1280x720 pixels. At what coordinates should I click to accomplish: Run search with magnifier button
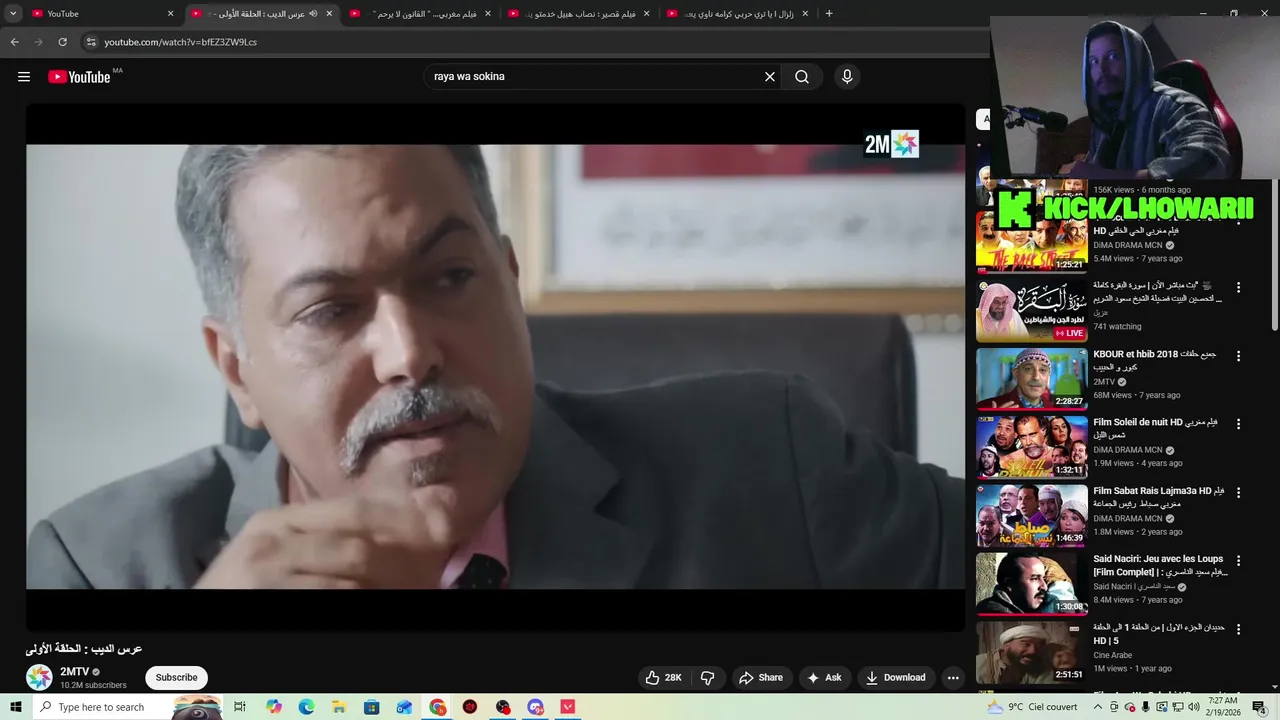pos(802,77)
